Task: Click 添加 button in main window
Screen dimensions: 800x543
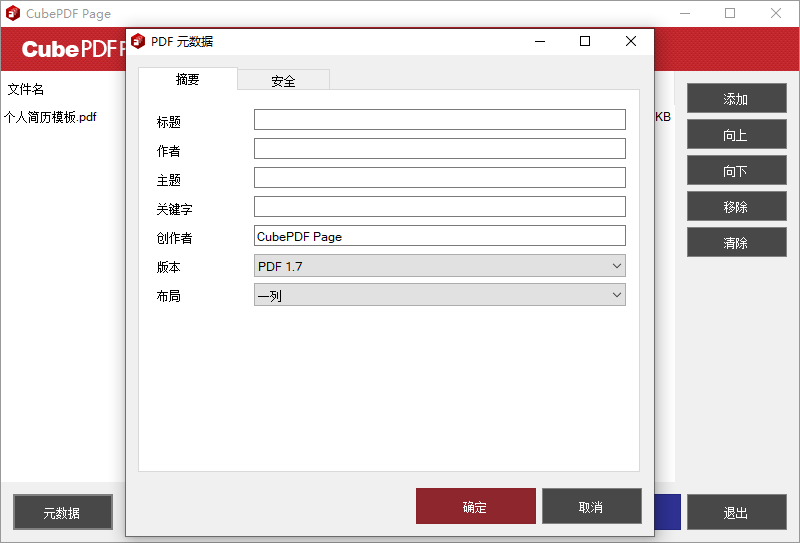Action: 736,98
